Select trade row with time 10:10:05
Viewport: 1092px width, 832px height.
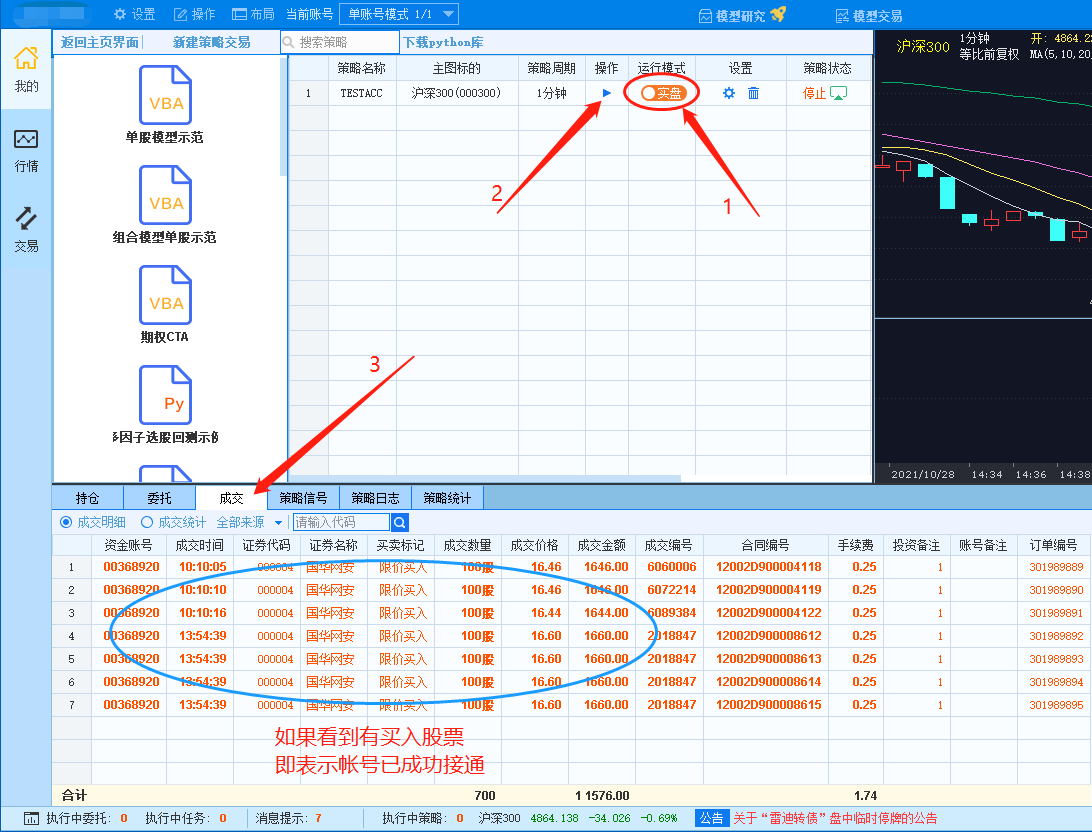tap(571, 567)
